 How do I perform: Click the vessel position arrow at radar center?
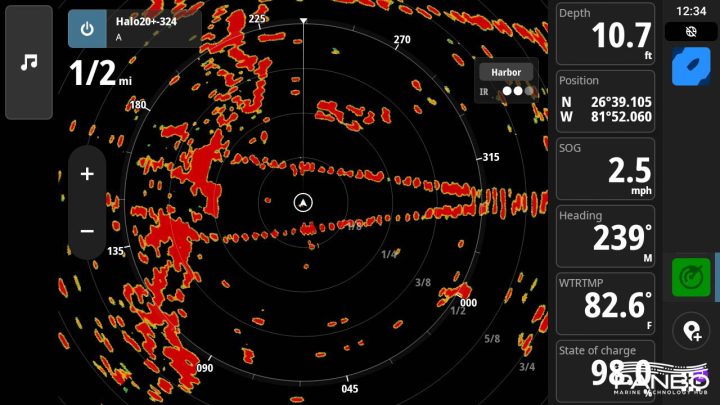tap(304, 203)
